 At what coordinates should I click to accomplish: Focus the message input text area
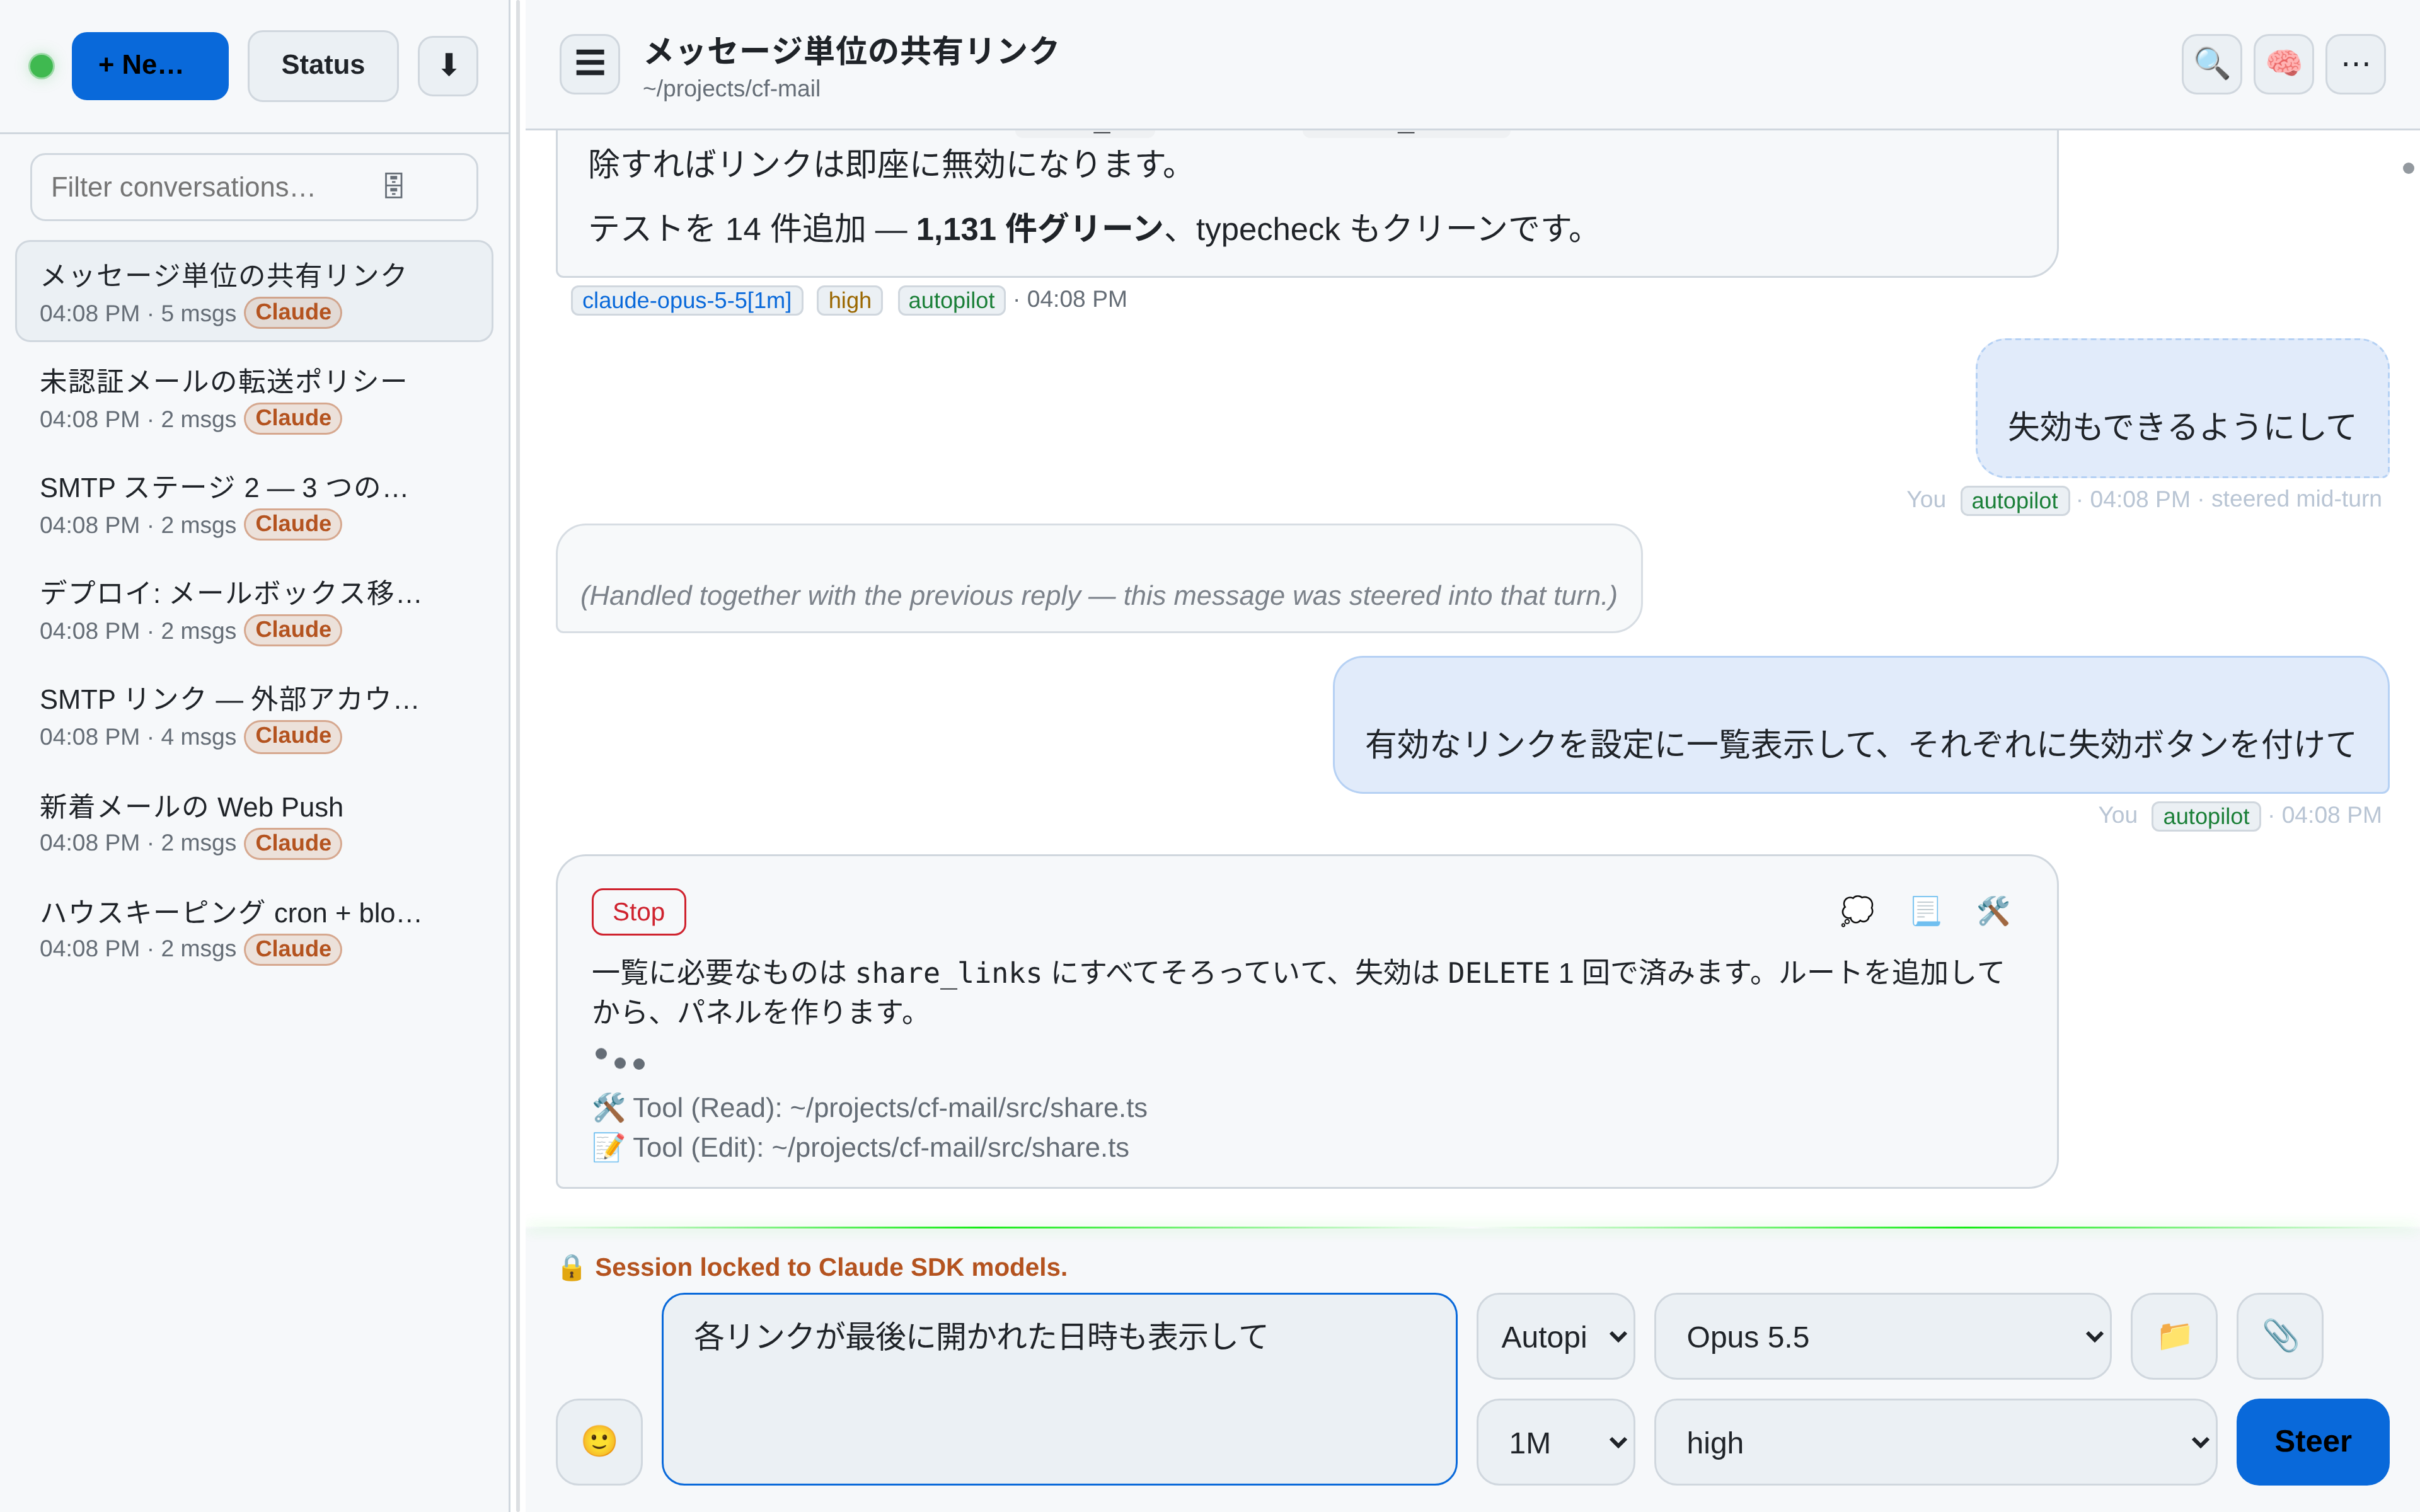(x=1059, y=1389)
